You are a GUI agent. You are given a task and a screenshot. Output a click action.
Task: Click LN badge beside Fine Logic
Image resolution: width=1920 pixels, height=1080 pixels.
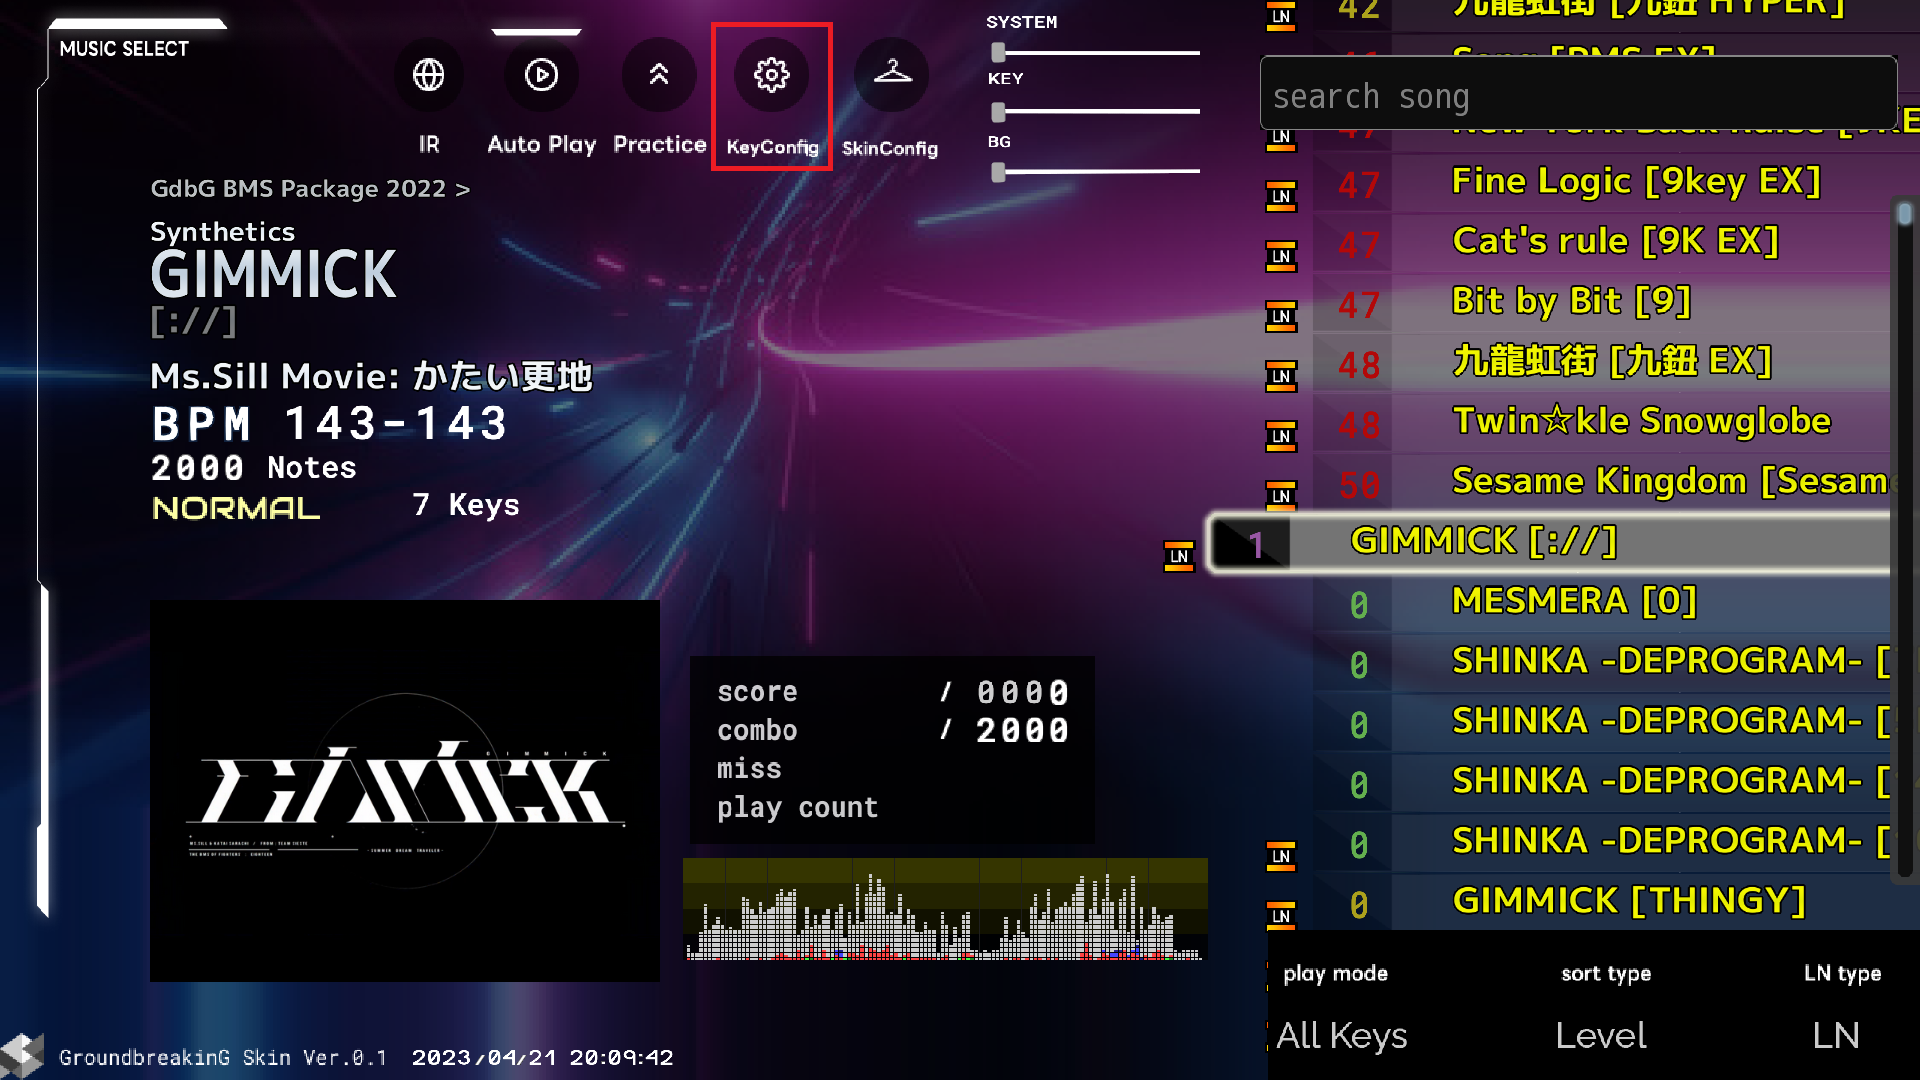[x=1281, y=196]
